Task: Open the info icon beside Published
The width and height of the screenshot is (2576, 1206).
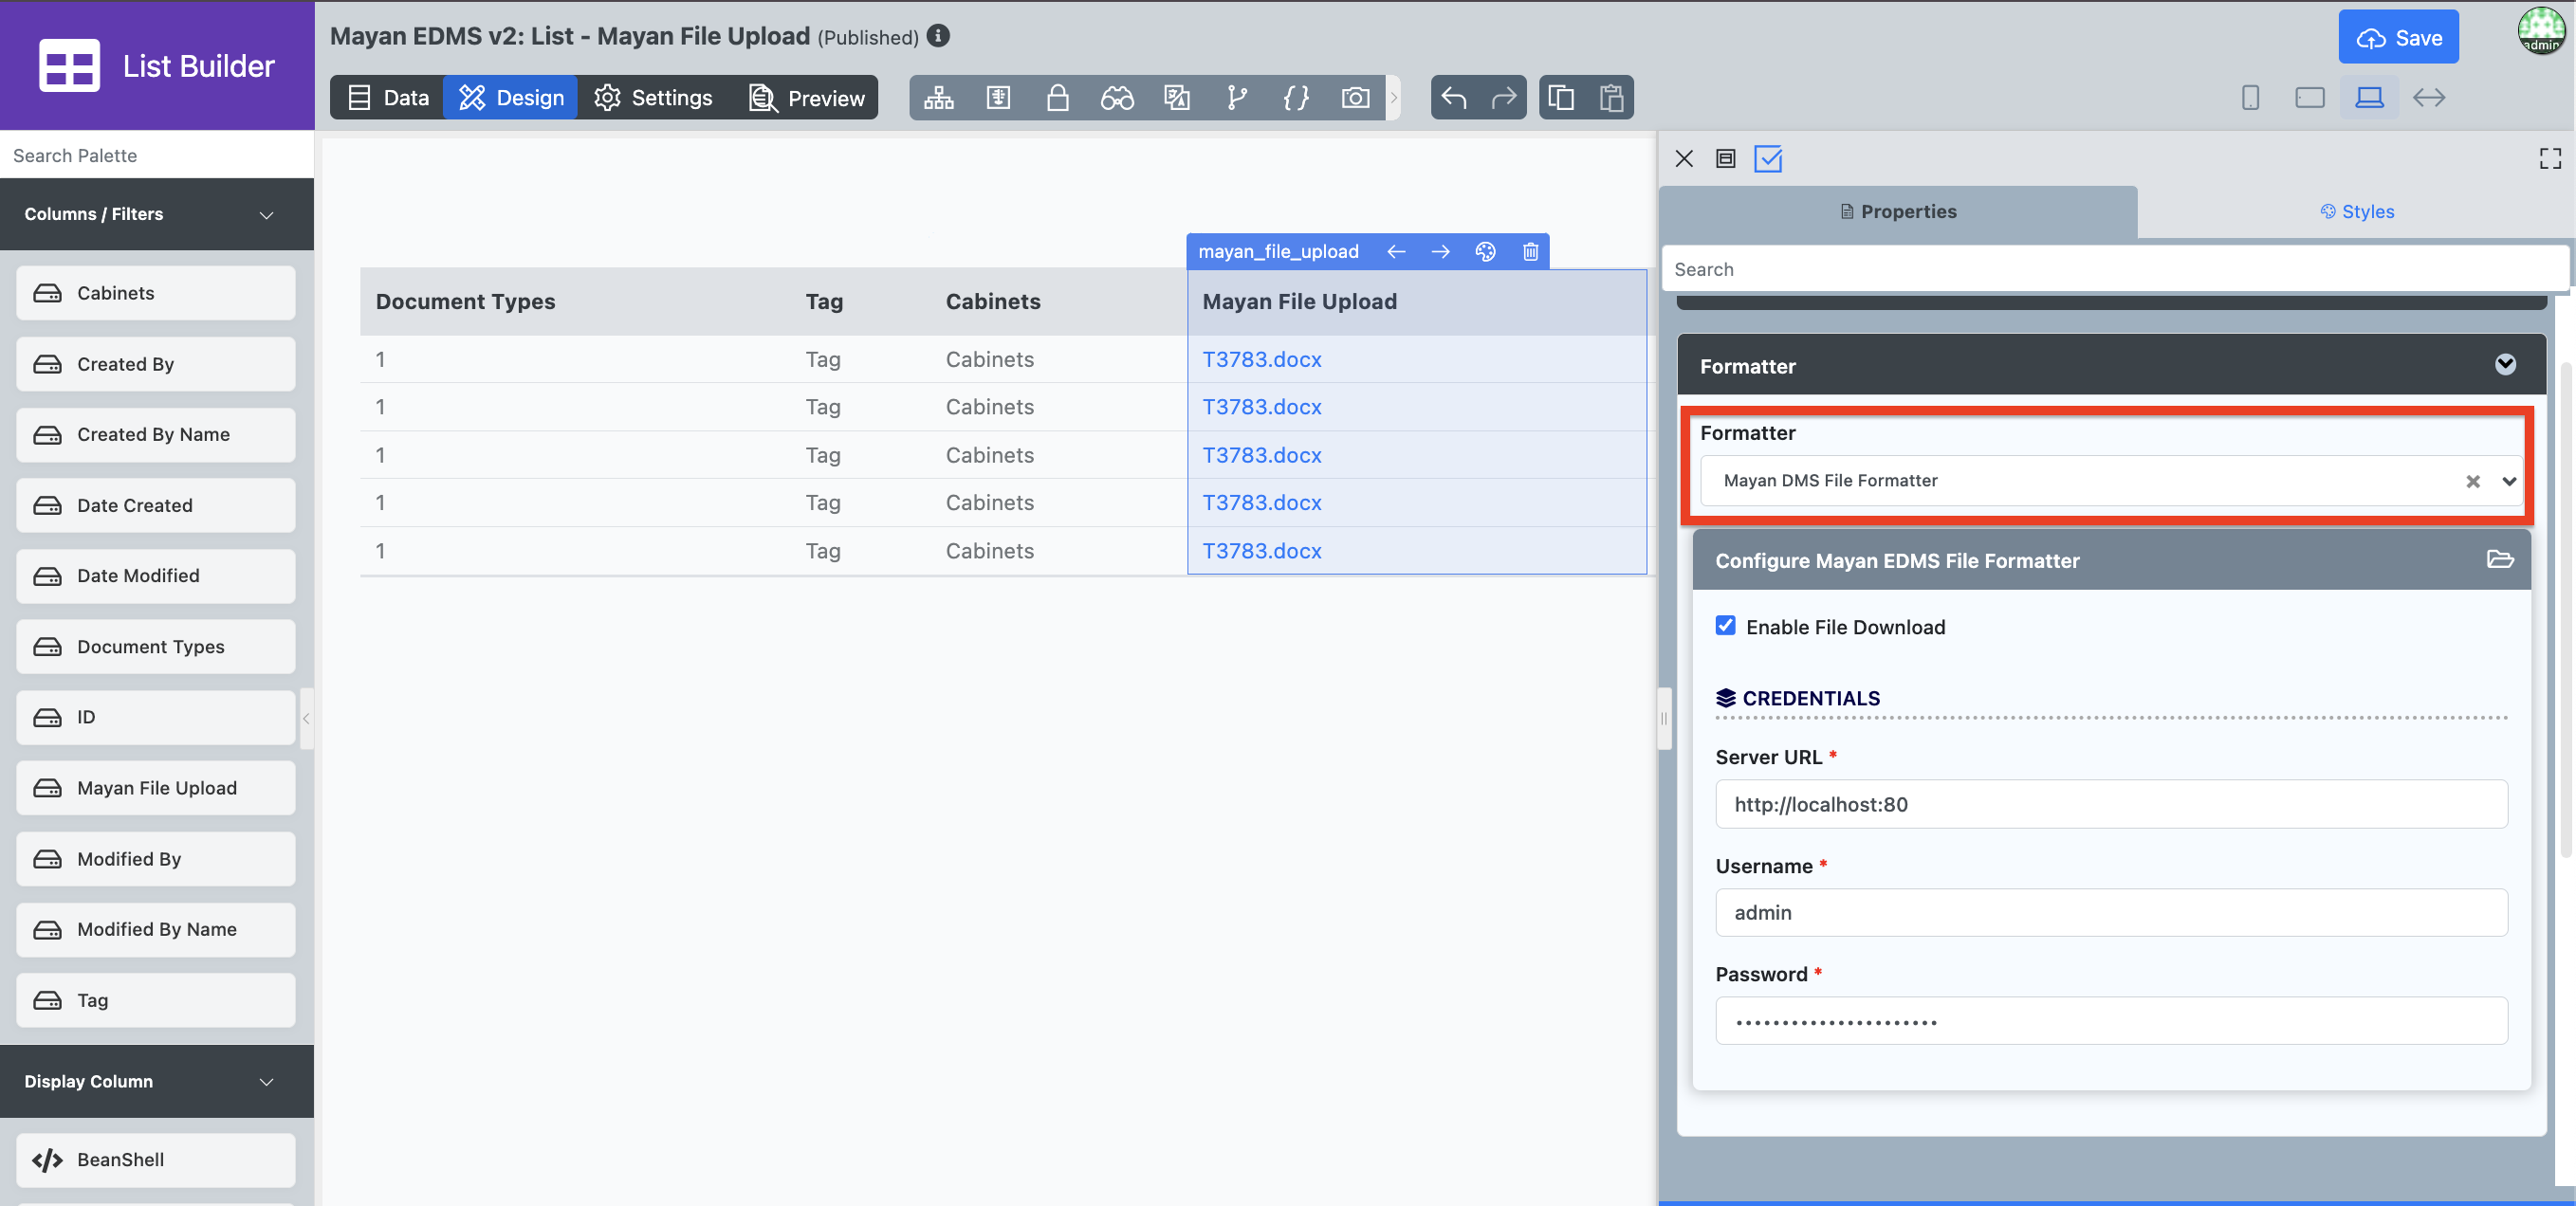Action: [938, 36]
